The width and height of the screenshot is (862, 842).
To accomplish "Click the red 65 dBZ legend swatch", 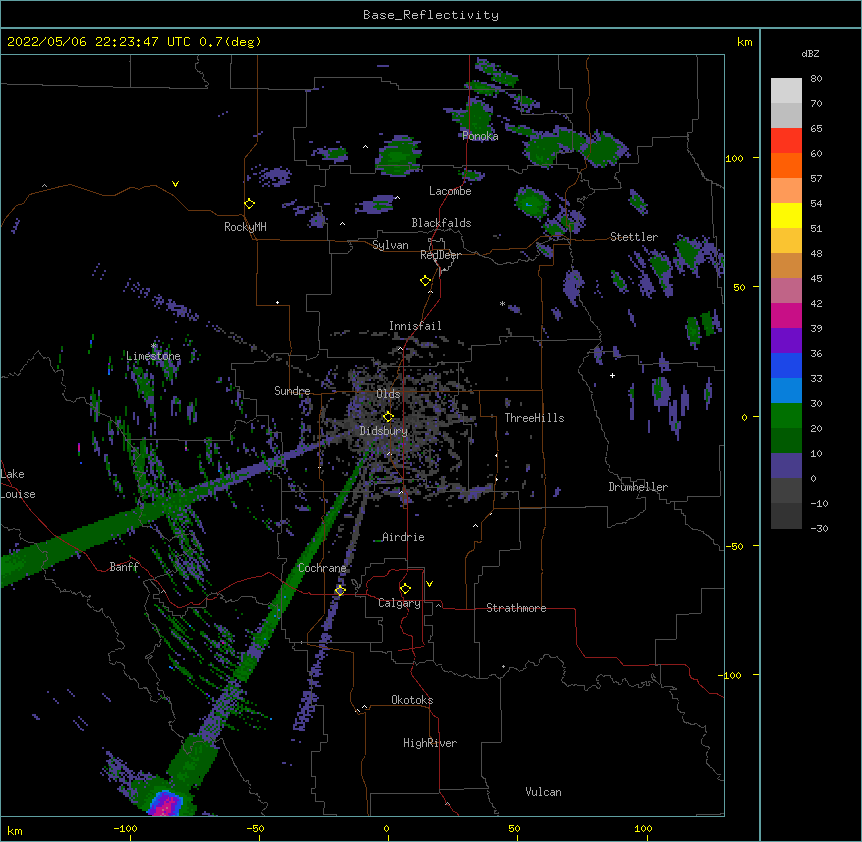I will click(786, 140).
